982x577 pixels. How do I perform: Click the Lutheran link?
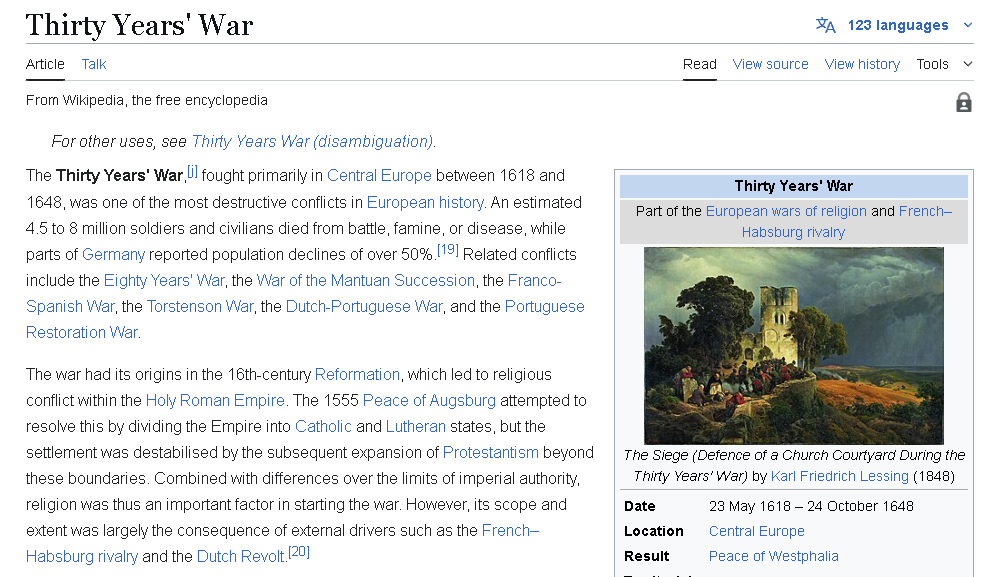(416, 427)
